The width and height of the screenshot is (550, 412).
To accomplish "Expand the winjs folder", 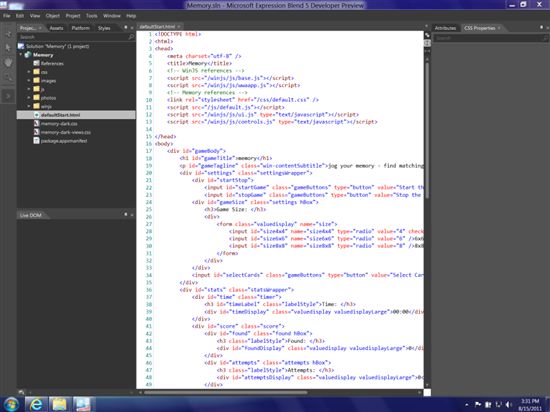I will (29, 106).
